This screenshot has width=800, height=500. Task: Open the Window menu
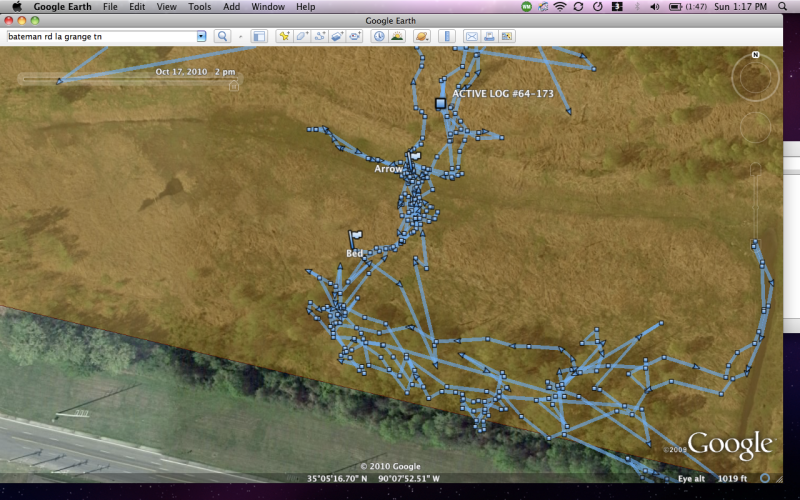coord(268,7)
